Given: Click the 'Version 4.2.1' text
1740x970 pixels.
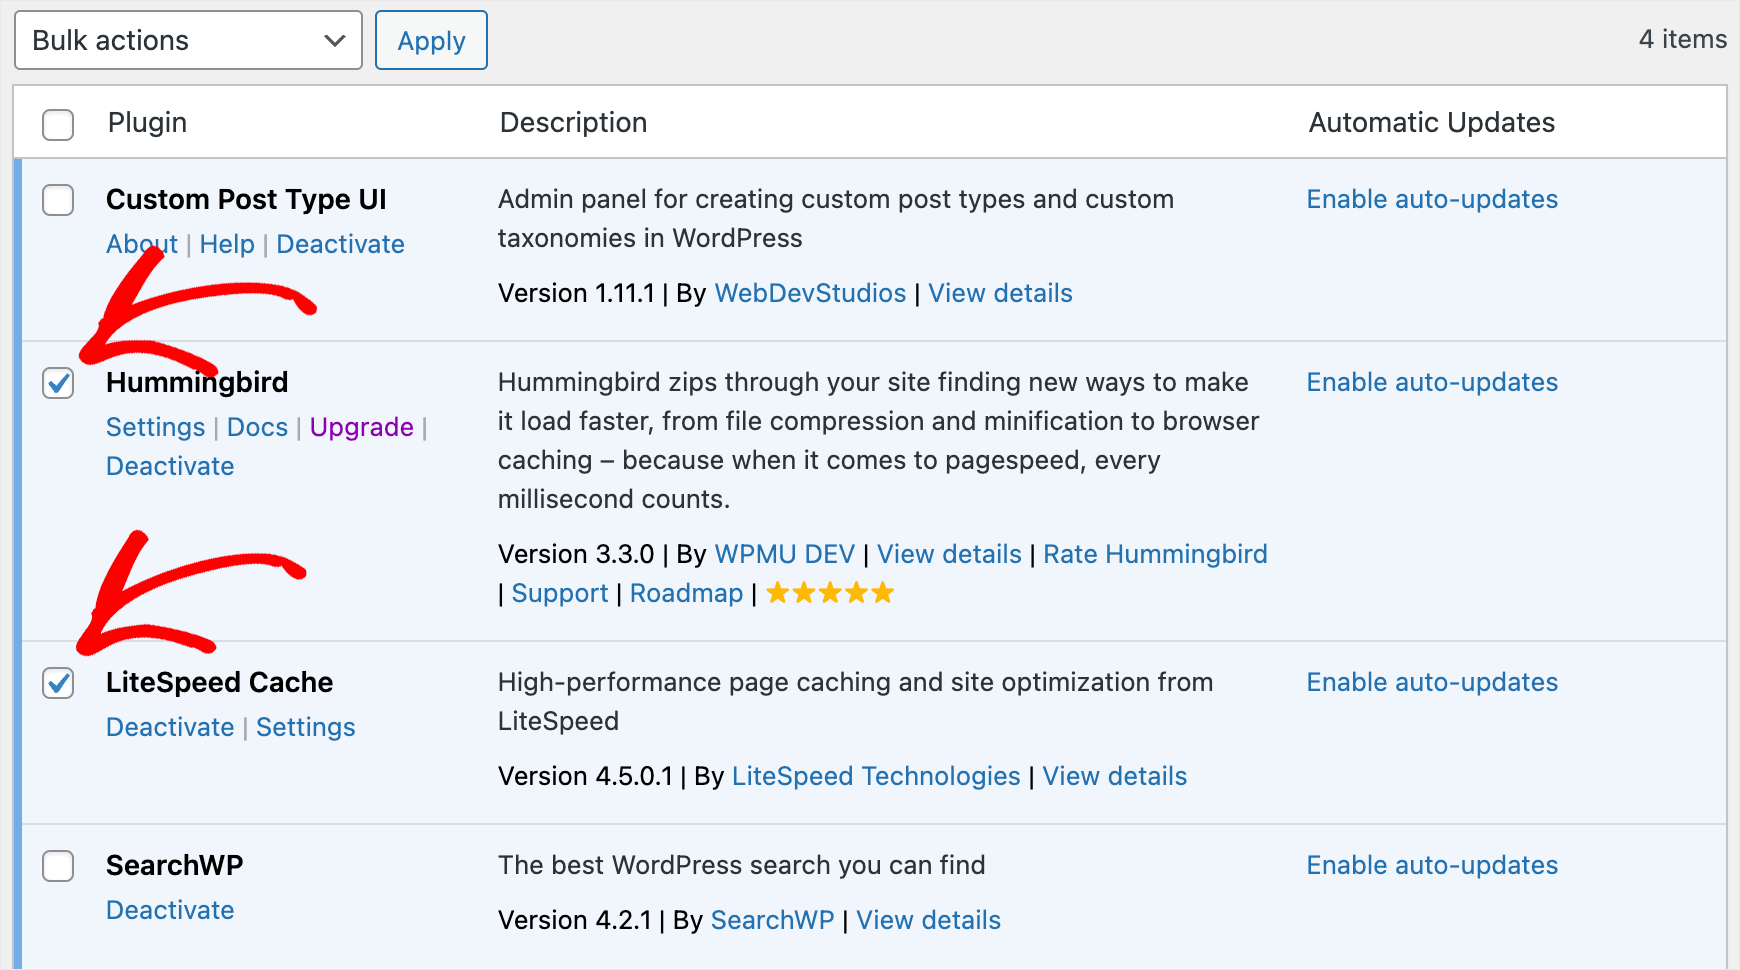Looking at the screenshot, I should [574, 920].
